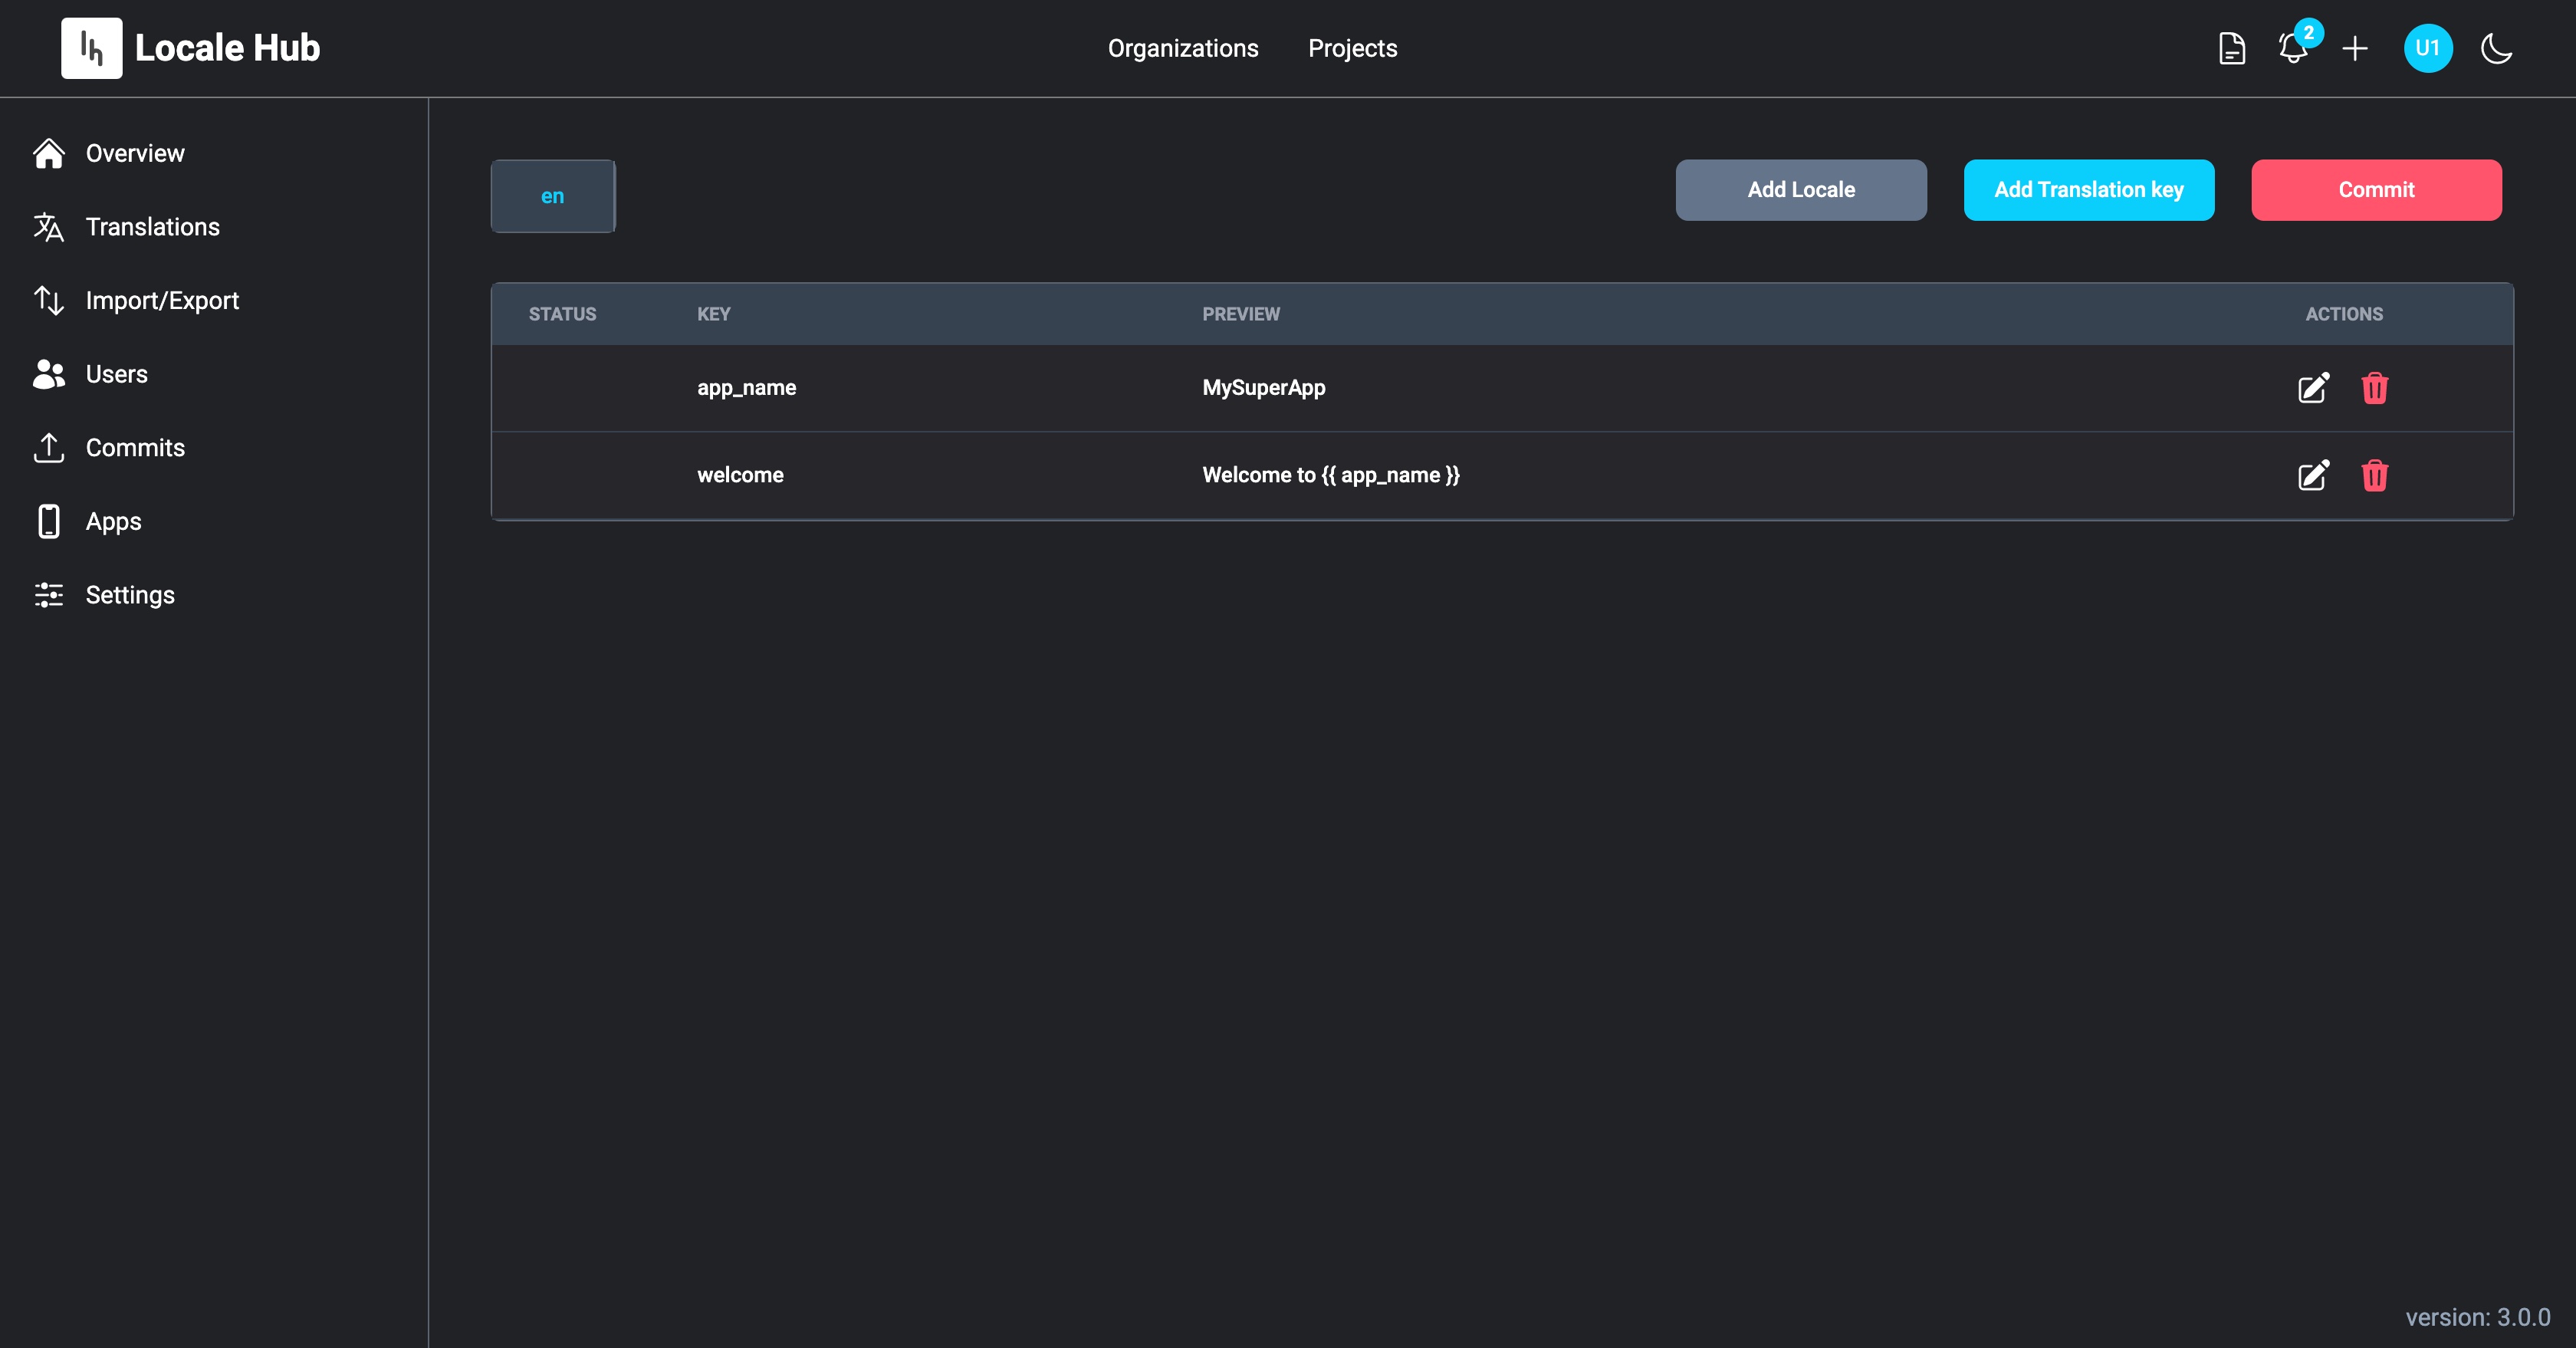Click the STATUS column header
This screenshot has height=1348, width=2576.
pyautogui.click(x=562, y=314)
